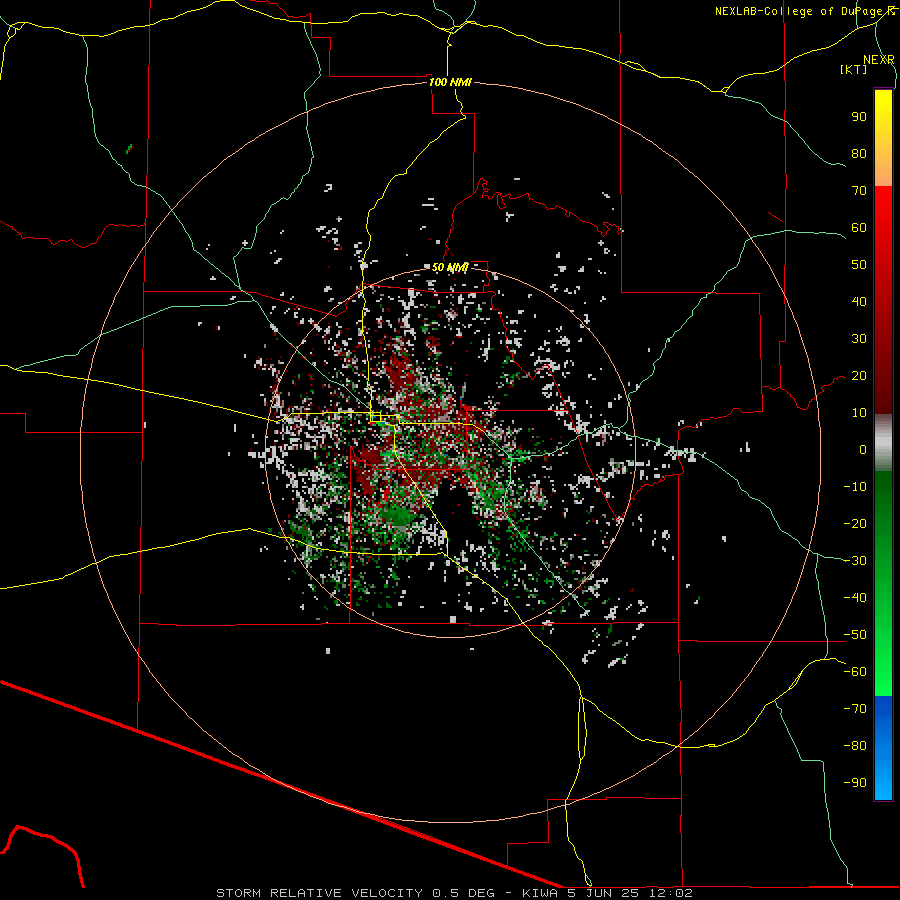Pick the blue segment of the color bar

(x=883, y=747)
